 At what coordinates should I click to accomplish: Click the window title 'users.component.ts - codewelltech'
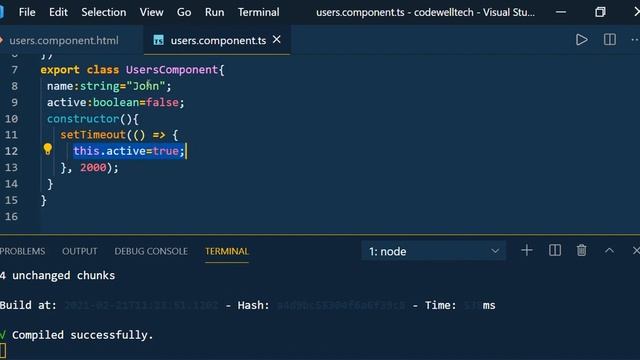tap(395, 12)
